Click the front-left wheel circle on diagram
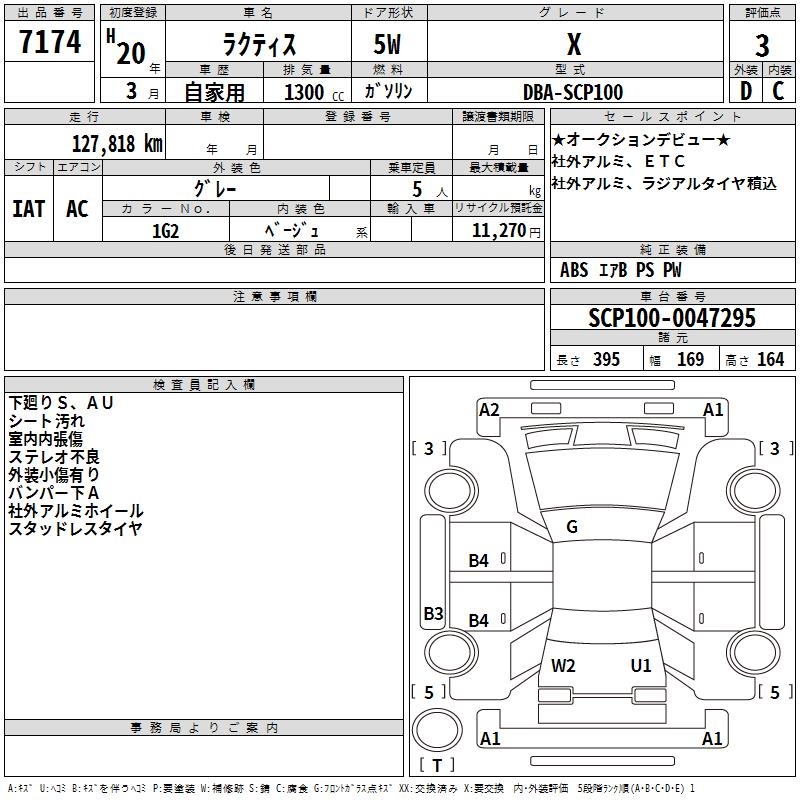This screenshot has height=800, width=800. [x=451, y=491]
